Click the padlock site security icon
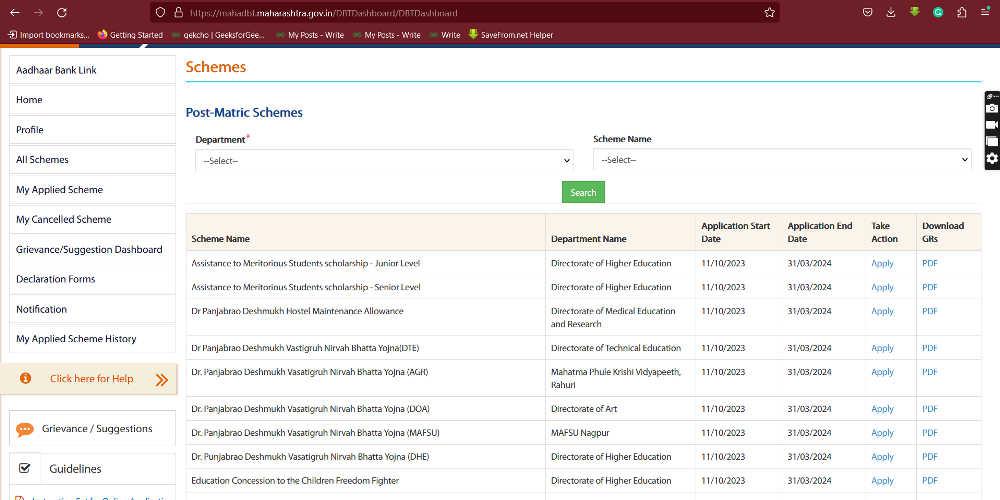The width and height of the screenshot is (1000, 500). point(178,12)
